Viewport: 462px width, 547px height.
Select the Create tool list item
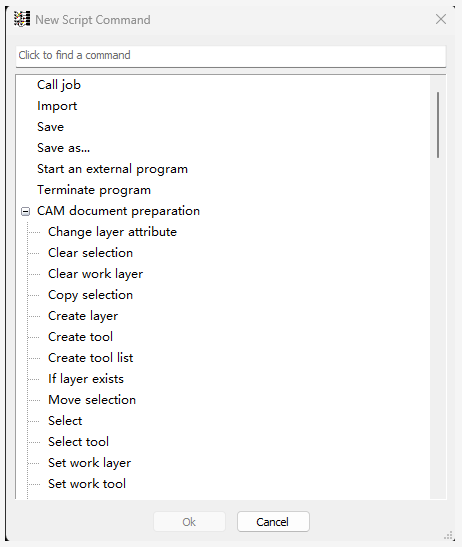point(91,358)
